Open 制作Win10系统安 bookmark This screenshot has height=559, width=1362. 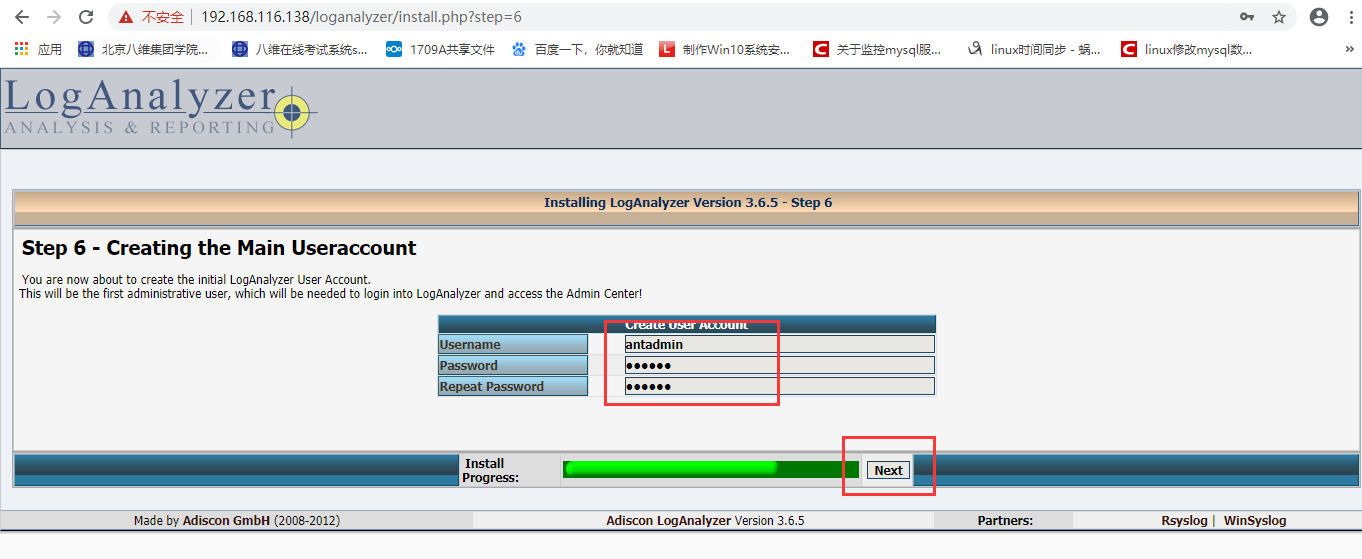pos(725,49)
